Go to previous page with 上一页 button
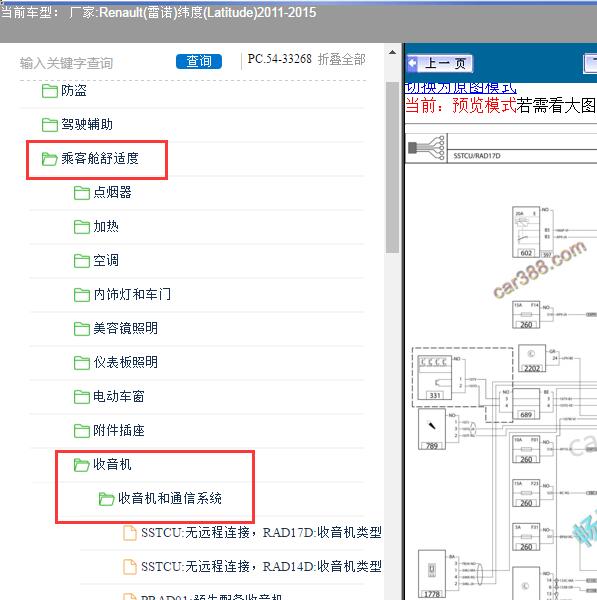The image size is (597, 600). tap(440, 64)
